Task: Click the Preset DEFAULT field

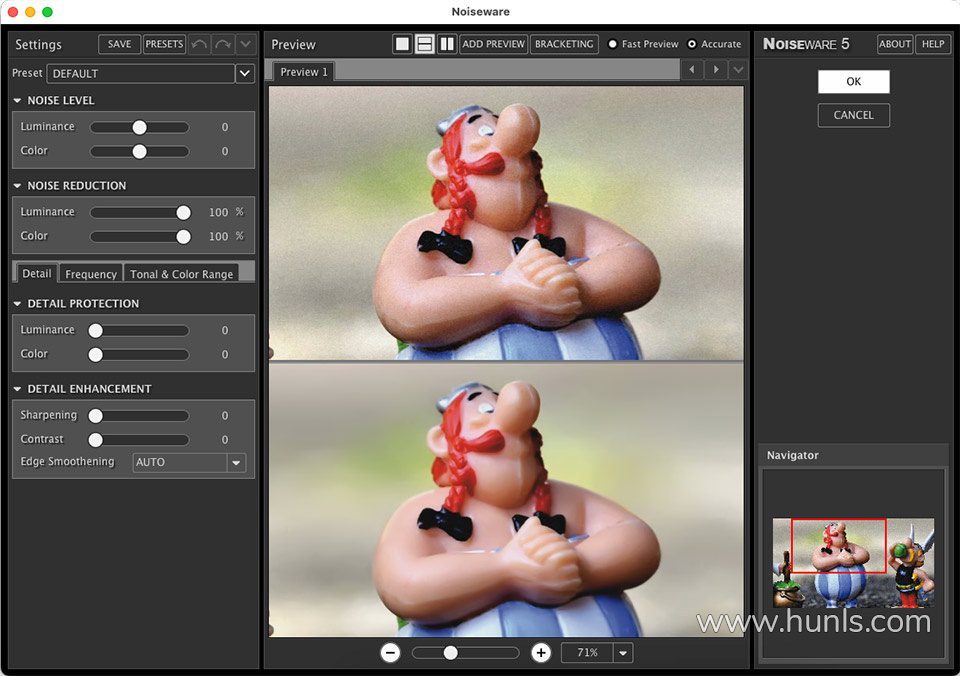Action: coord(141,73)
